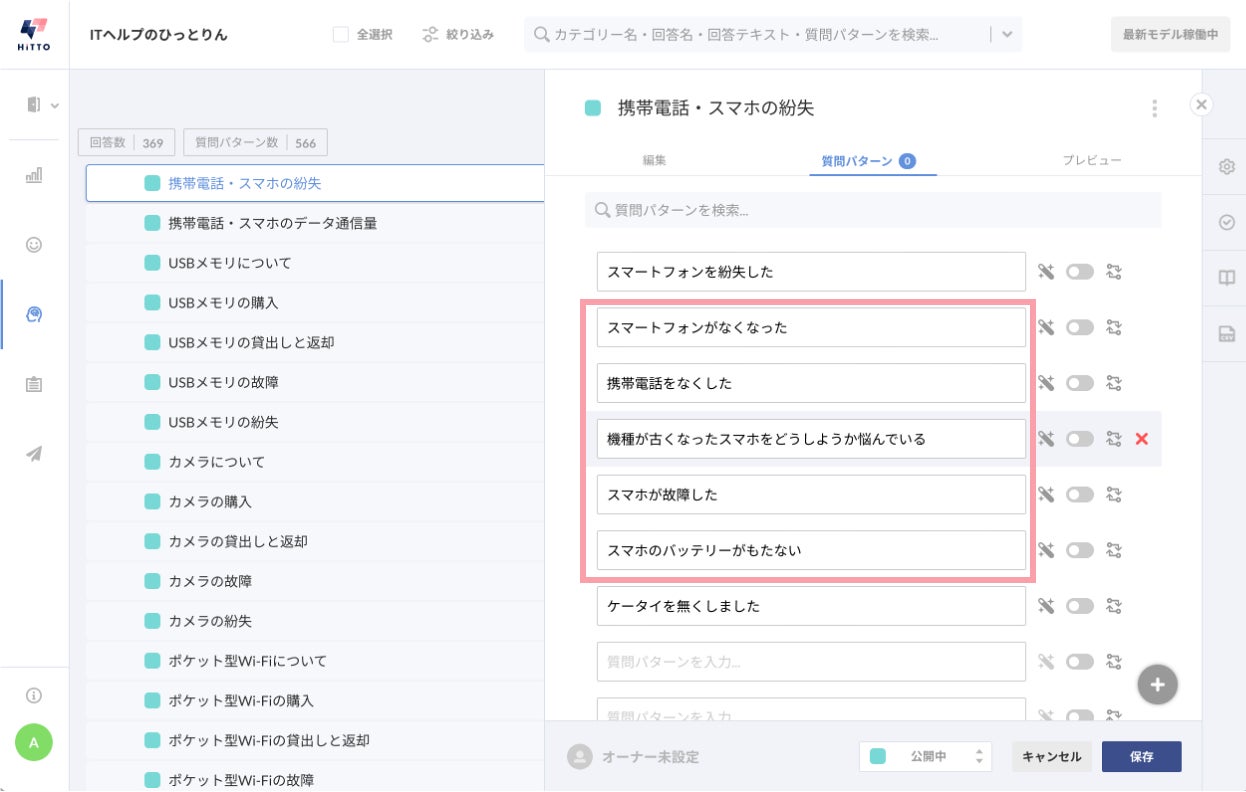Click the 保存 button
The width and height of the screenshot is (1246, 792).
click(x=1141, y=757)
